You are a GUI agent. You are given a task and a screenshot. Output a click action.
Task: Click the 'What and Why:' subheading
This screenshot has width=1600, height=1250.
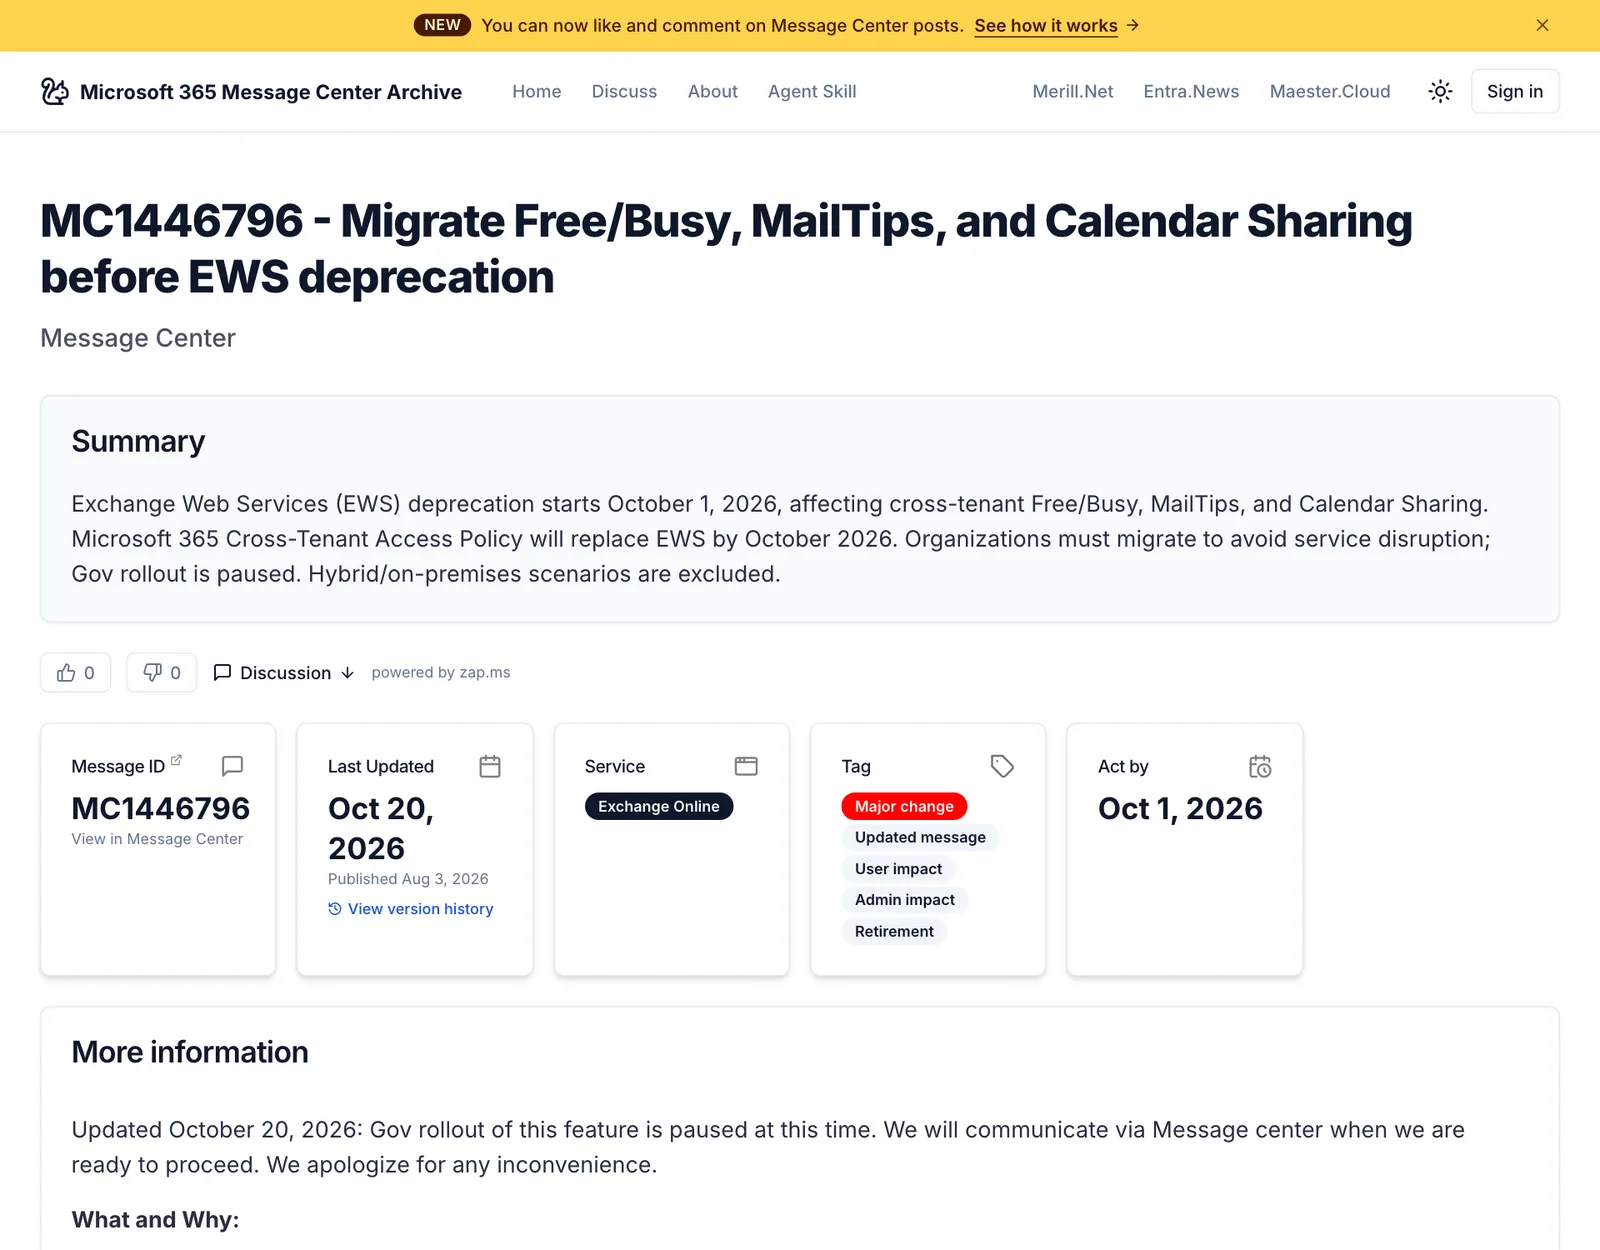[155, 1220]
